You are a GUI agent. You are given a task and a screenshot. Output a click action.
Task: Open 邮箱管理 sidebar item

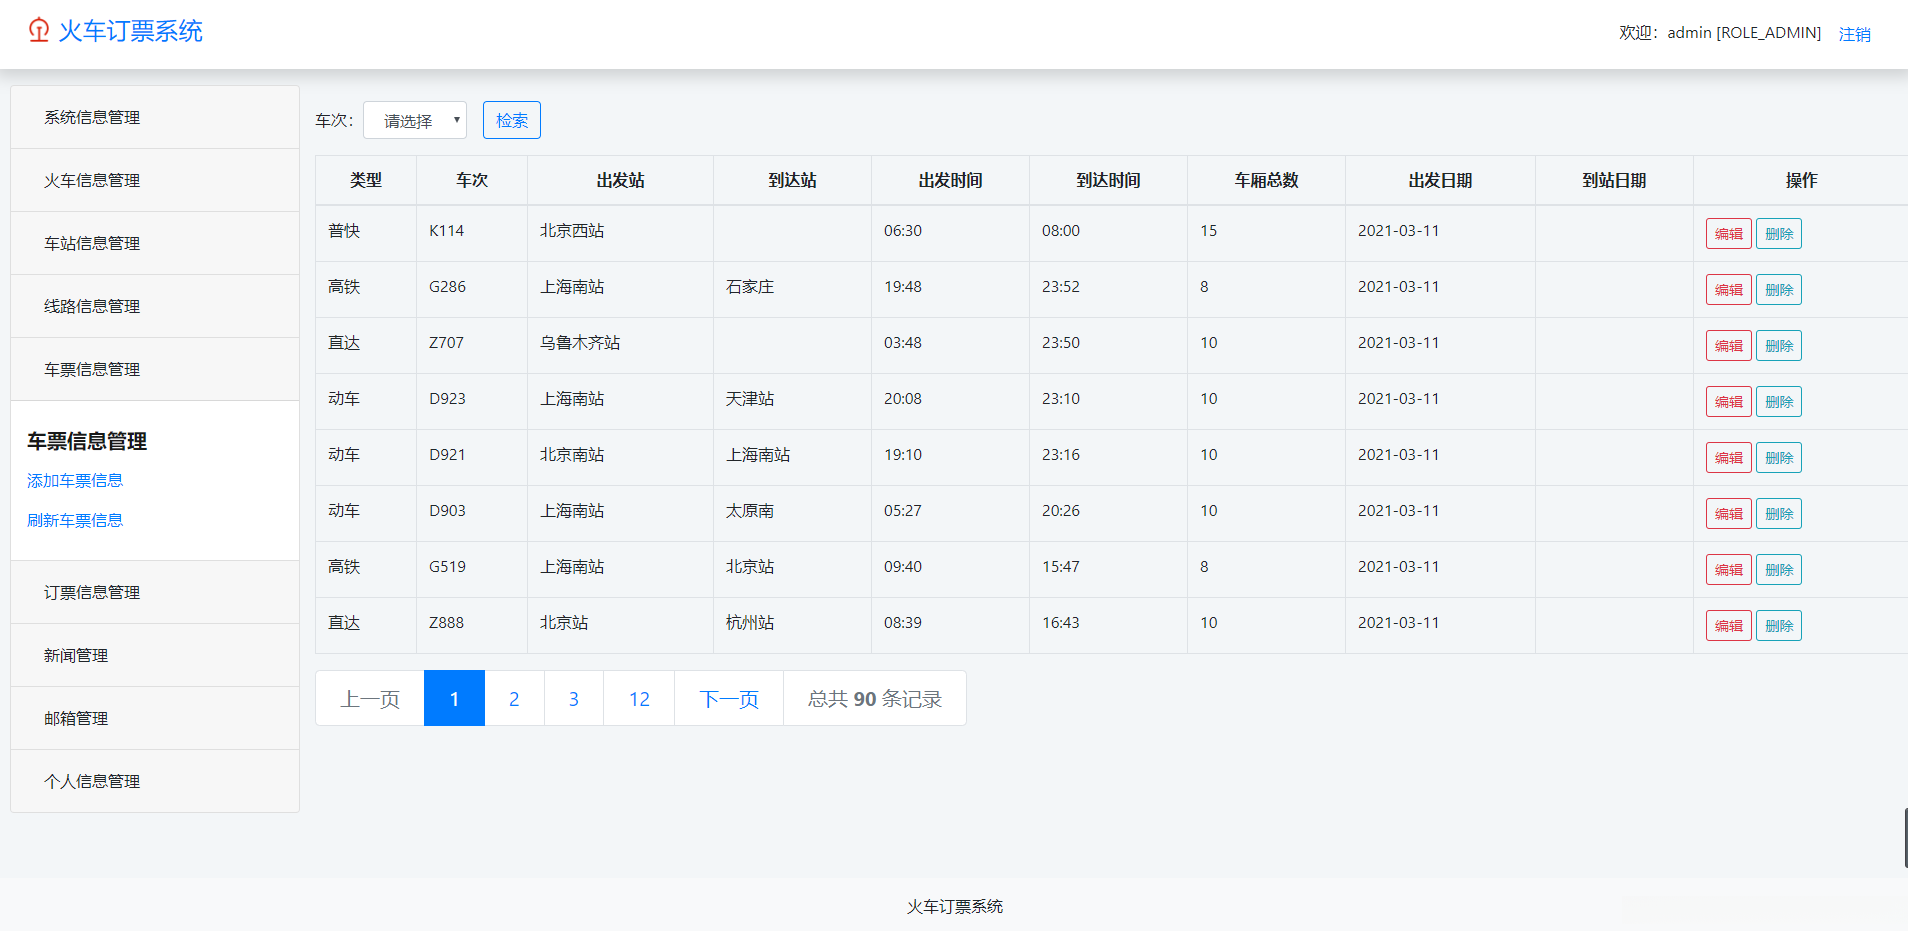click(76, 719)
